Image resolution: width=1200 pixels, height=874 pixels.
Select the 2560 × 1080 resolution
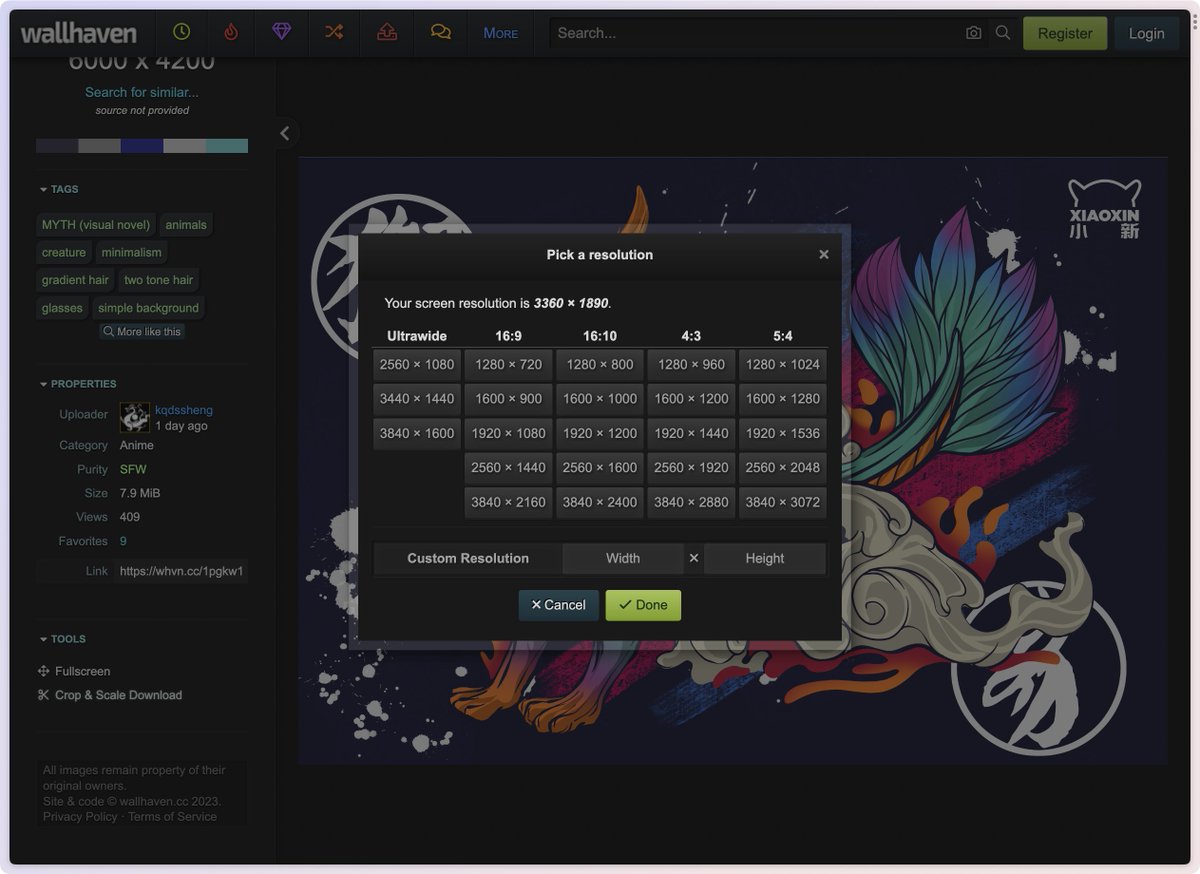click(x=417, y=364)
